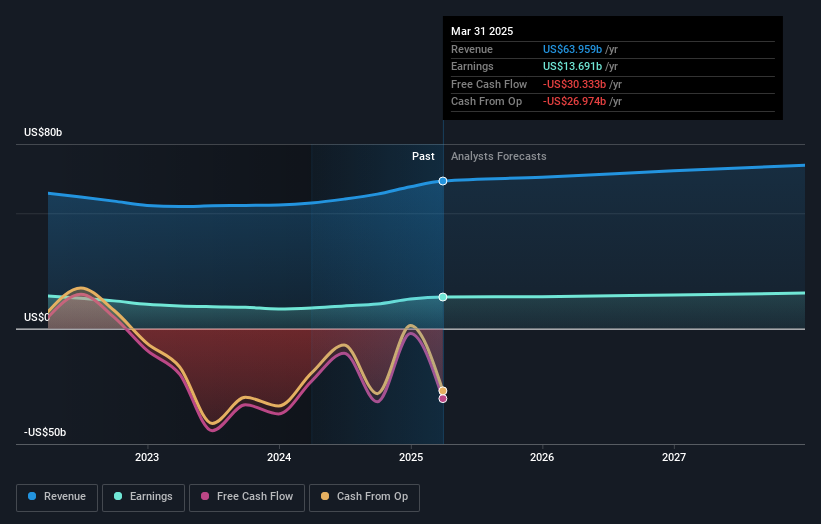The image size is (821, 524).
Task: Click the 2025 axis label
Action: click(x=411, y=458)
